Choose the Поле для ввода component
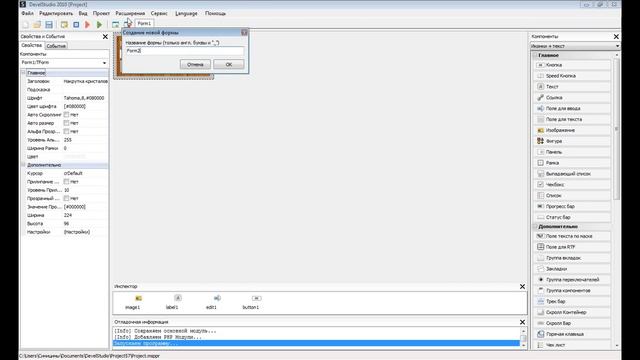This screenshot has width=640, height=360. 572,109
